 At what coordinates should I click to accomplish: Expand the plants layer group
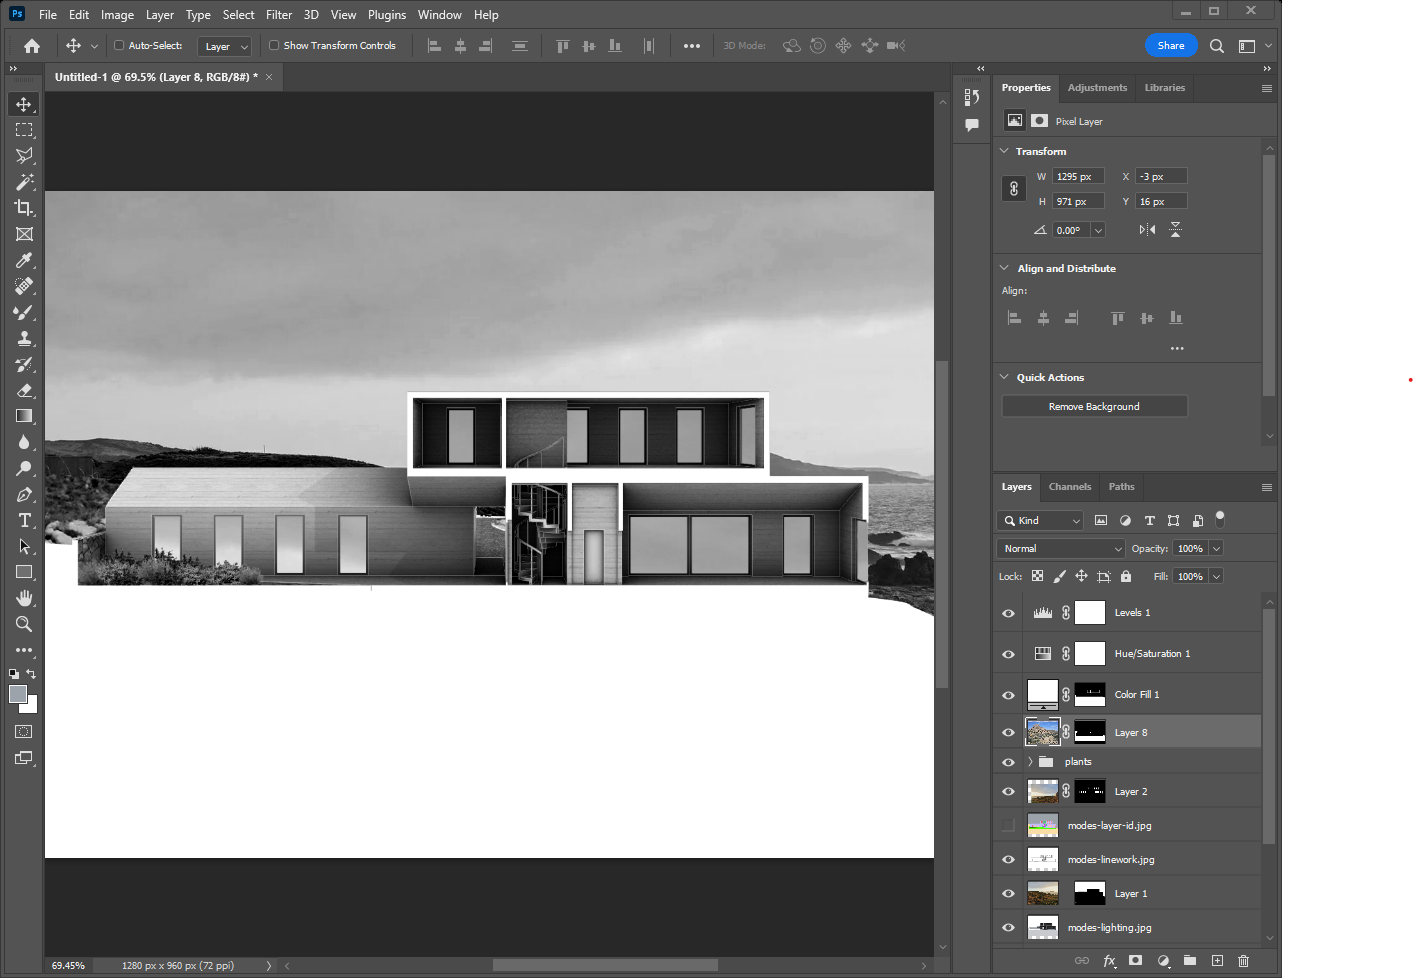pos(1030,762)
